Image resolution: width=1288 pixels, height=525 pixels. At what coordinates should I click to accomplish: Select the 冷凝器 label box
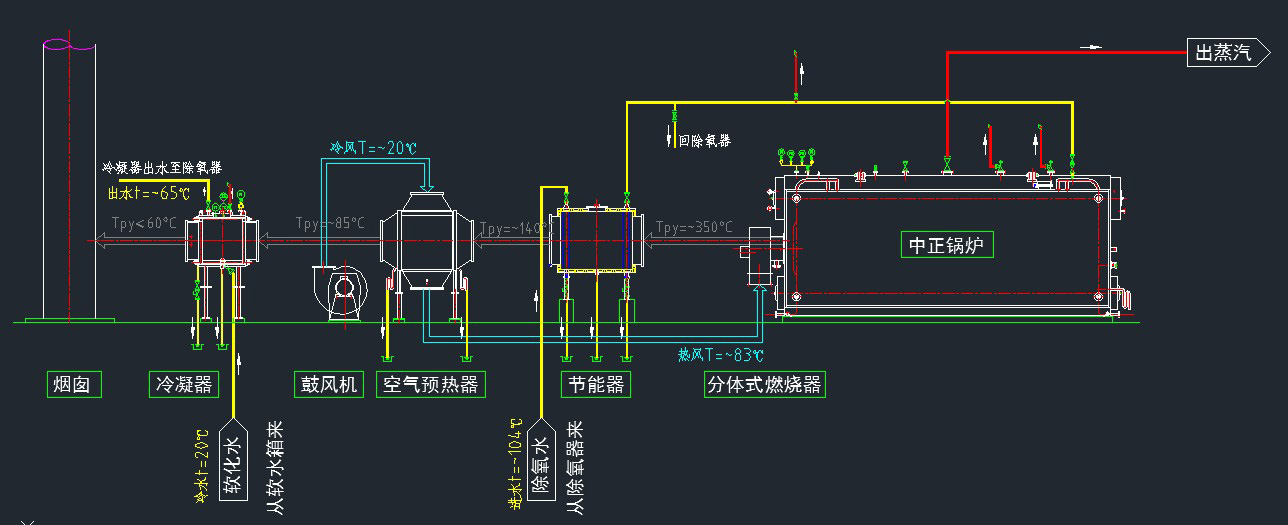tap(183, 384)
